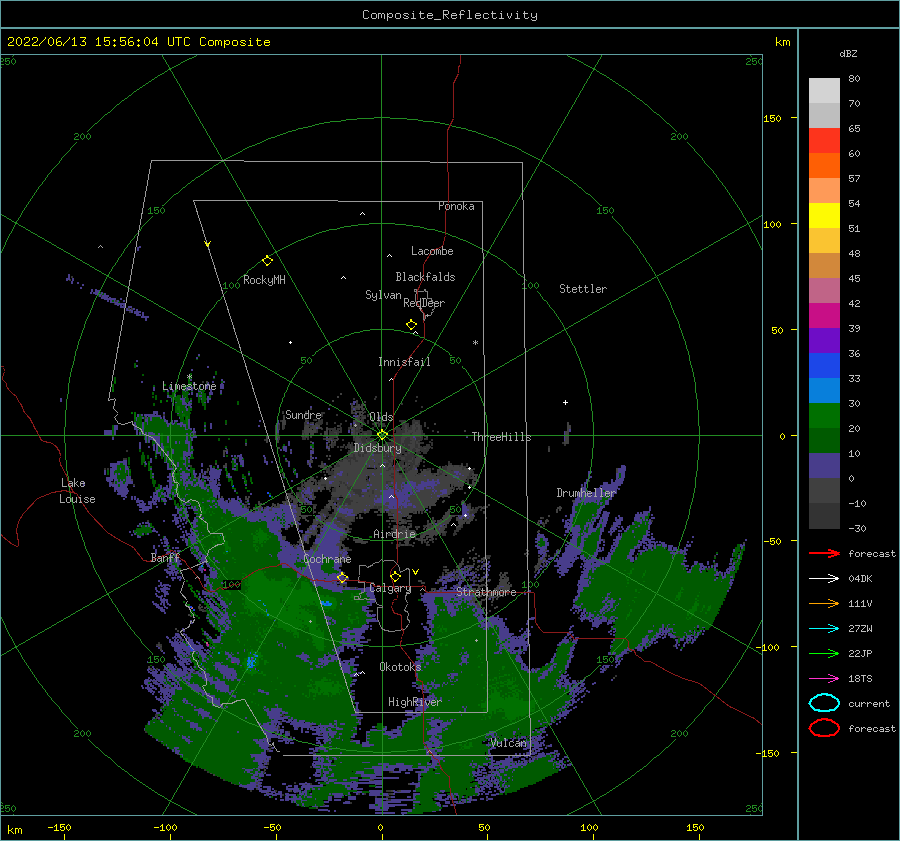Click the Sundre town label
The height and width of the screenshot is (841, 900).
click(x=303, y=414)
